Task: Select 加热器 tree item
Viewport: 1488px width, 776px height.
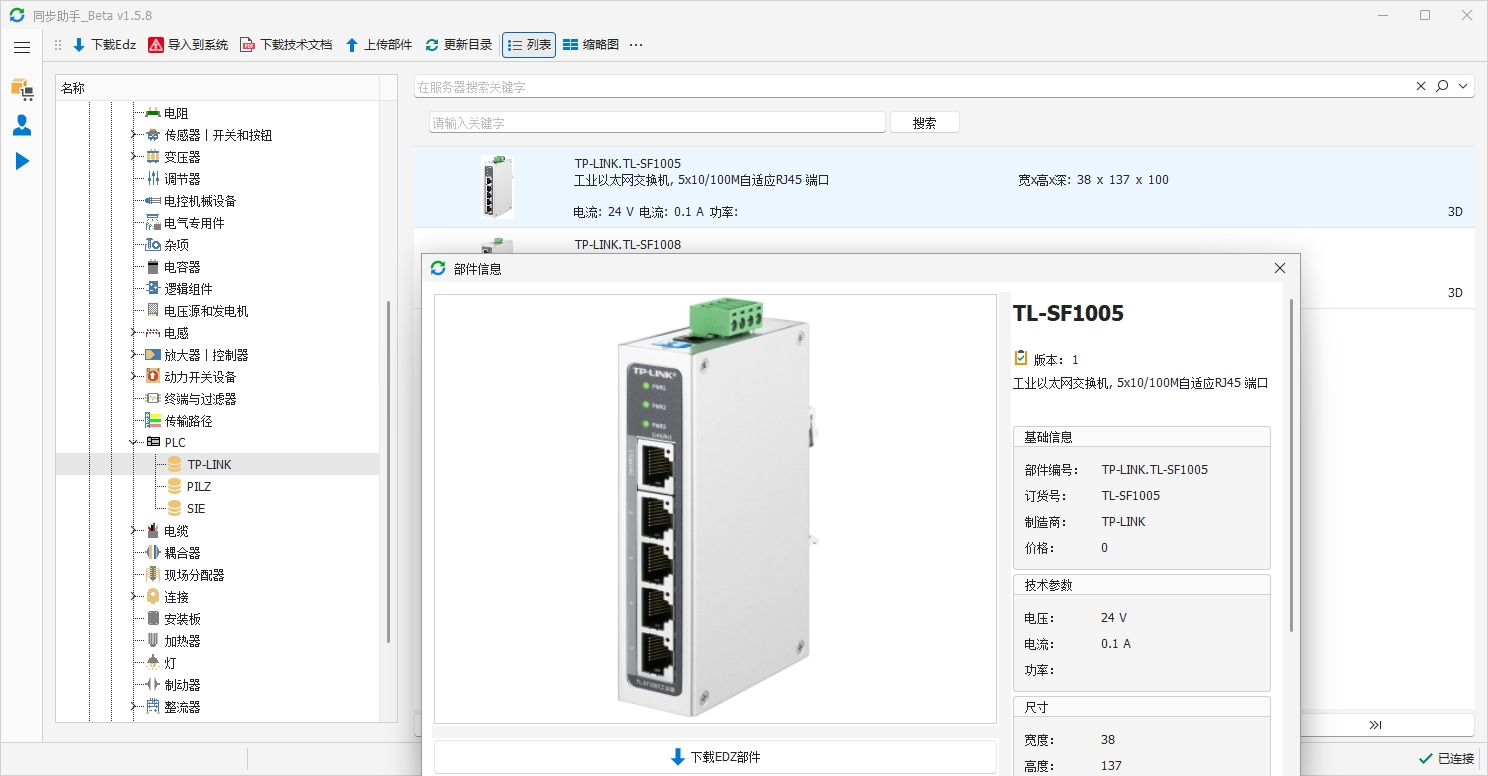Action: [182, 641]
